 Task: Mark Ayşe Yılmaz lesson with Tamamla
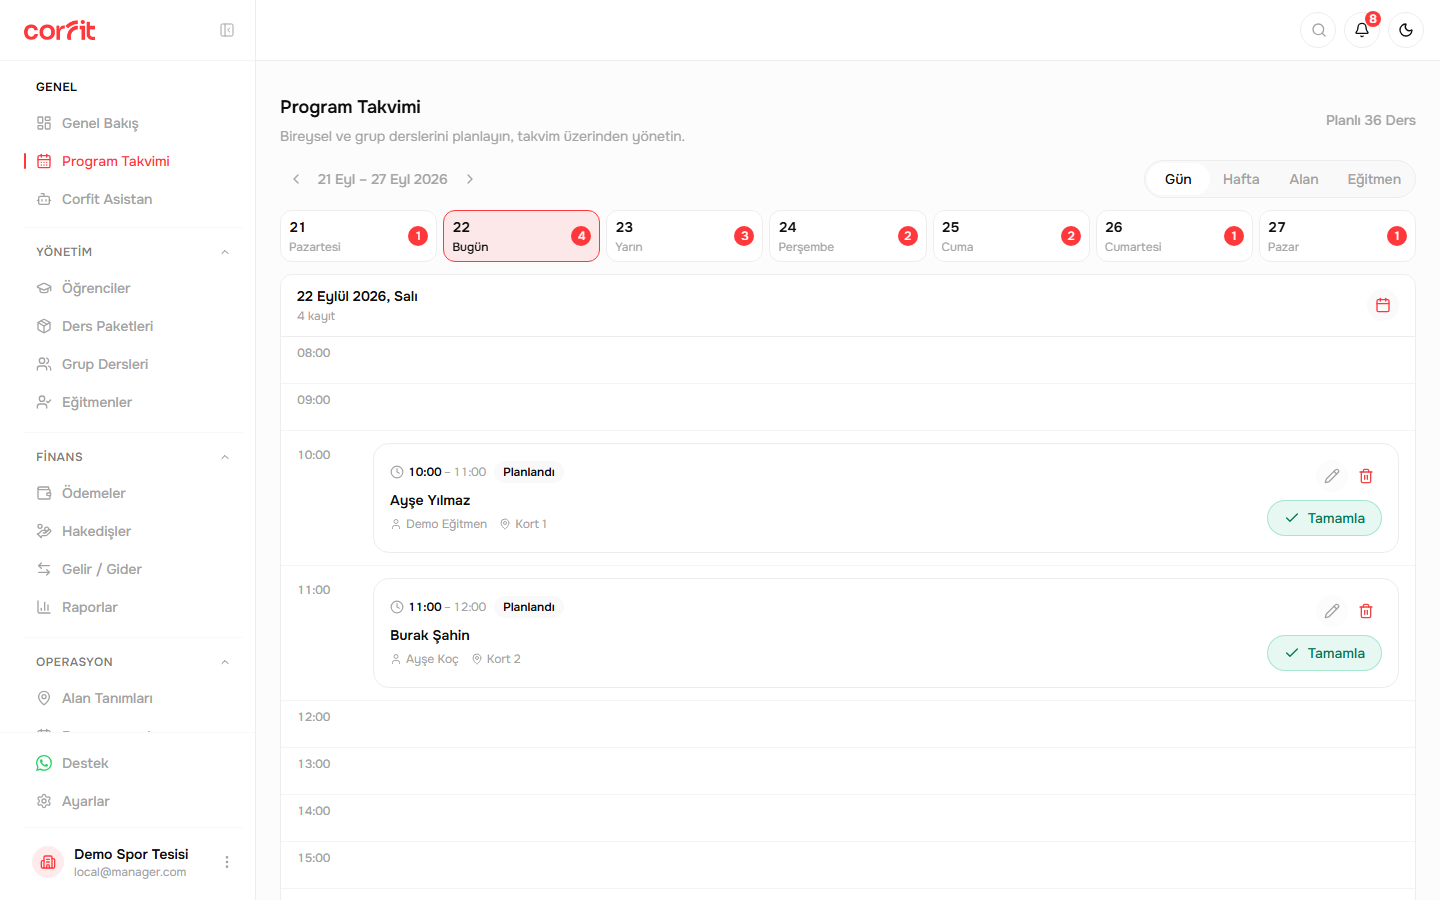(1324, 518)
